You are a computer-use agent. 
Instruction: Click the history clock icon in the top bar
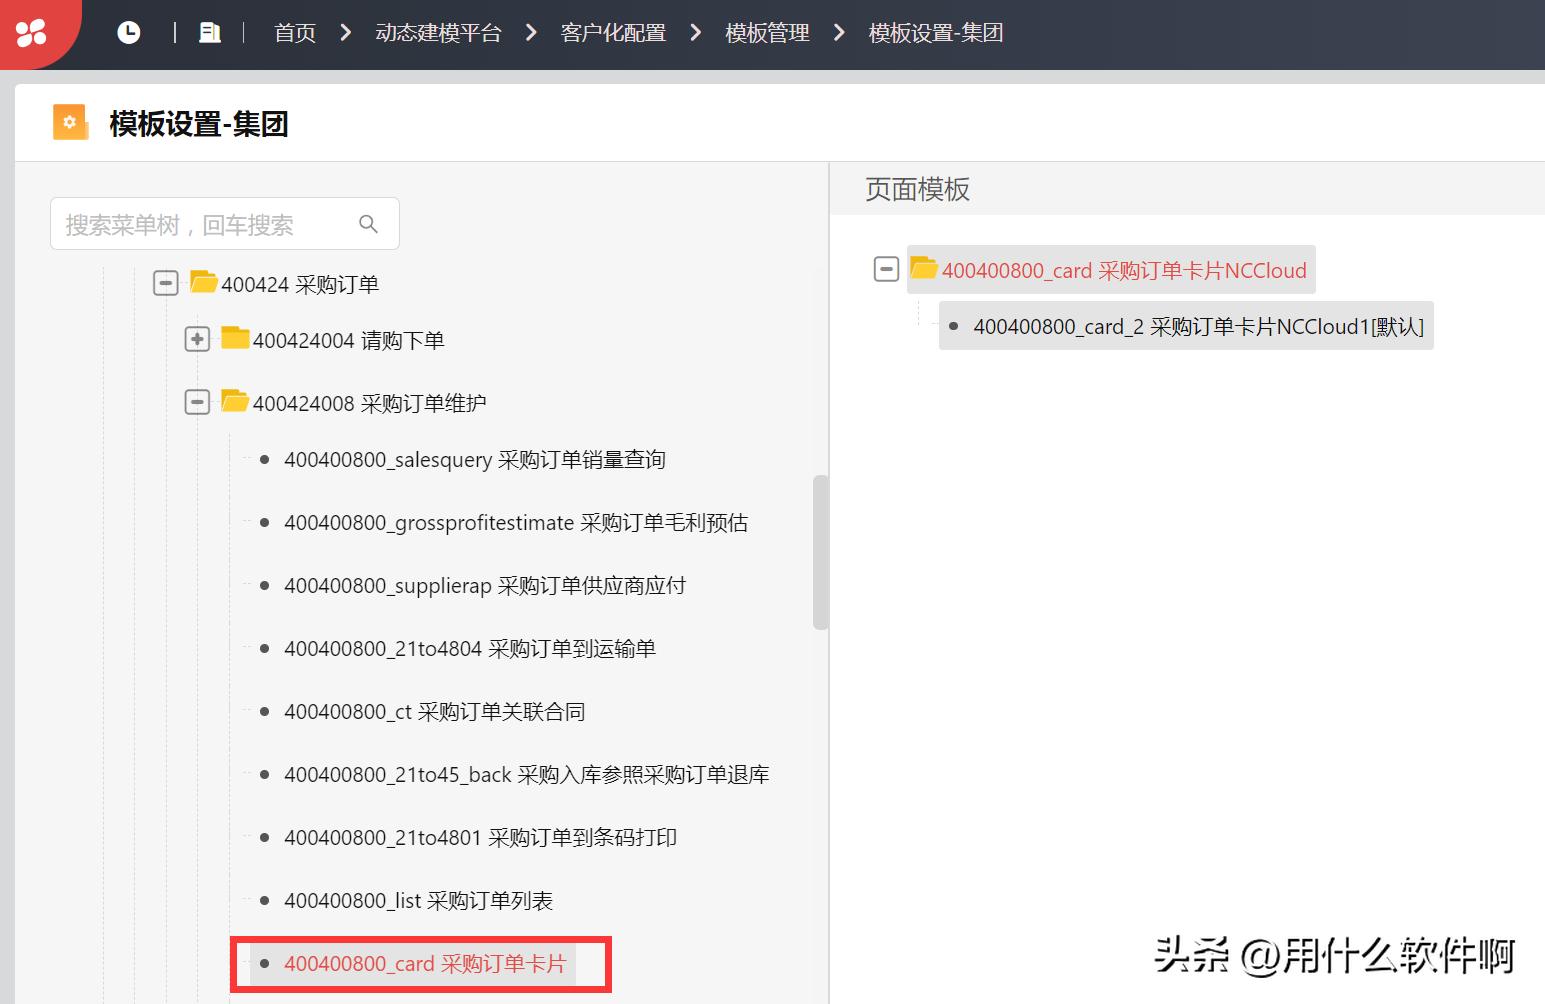tap(128, 31)
